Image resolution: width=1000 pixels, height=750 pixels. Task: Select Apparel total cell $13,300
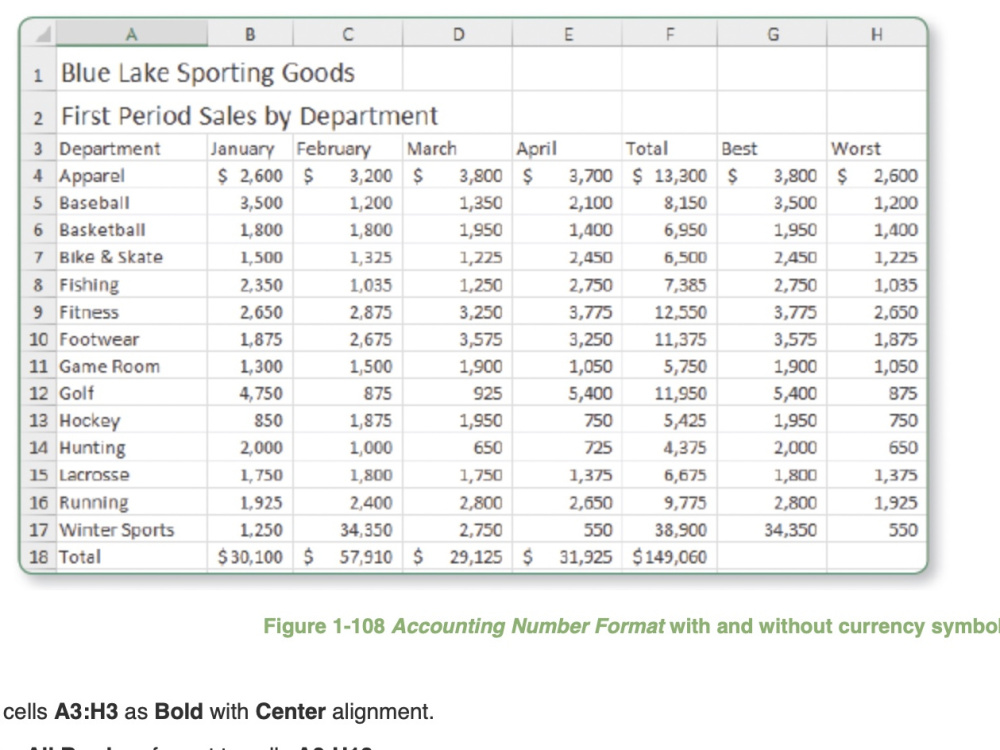coord(670,175)
